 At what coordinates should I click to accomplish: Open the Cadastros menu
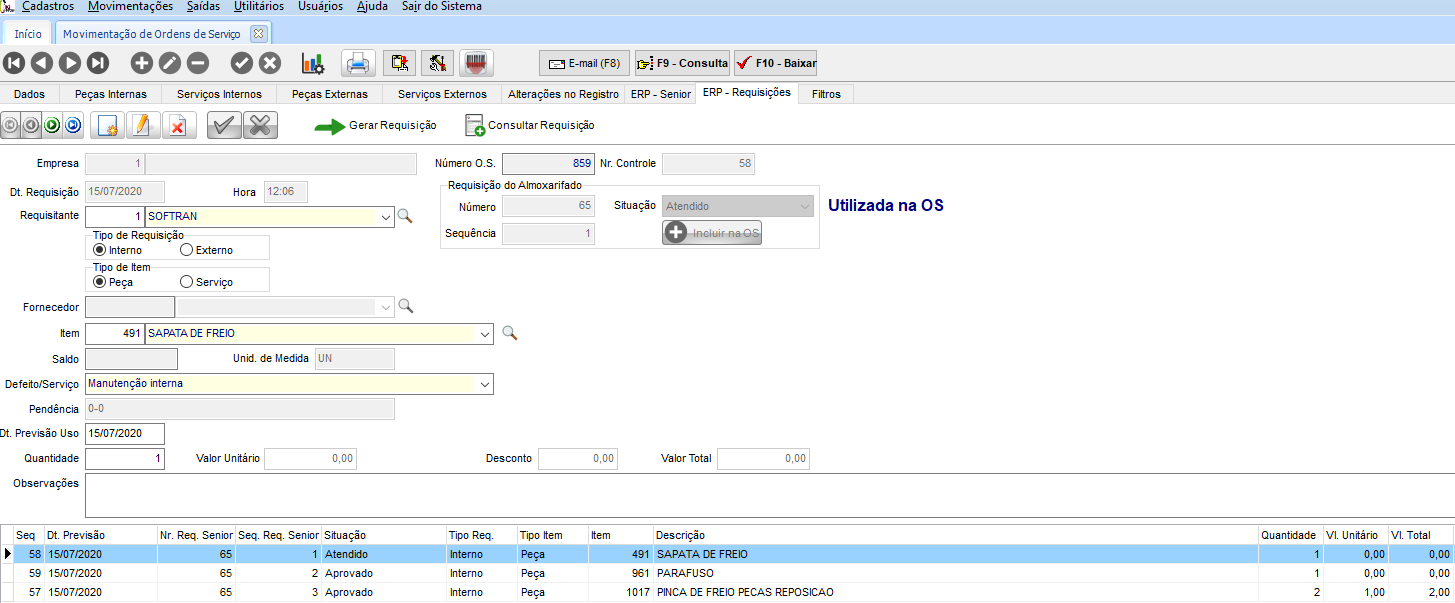tap(47, 6)
